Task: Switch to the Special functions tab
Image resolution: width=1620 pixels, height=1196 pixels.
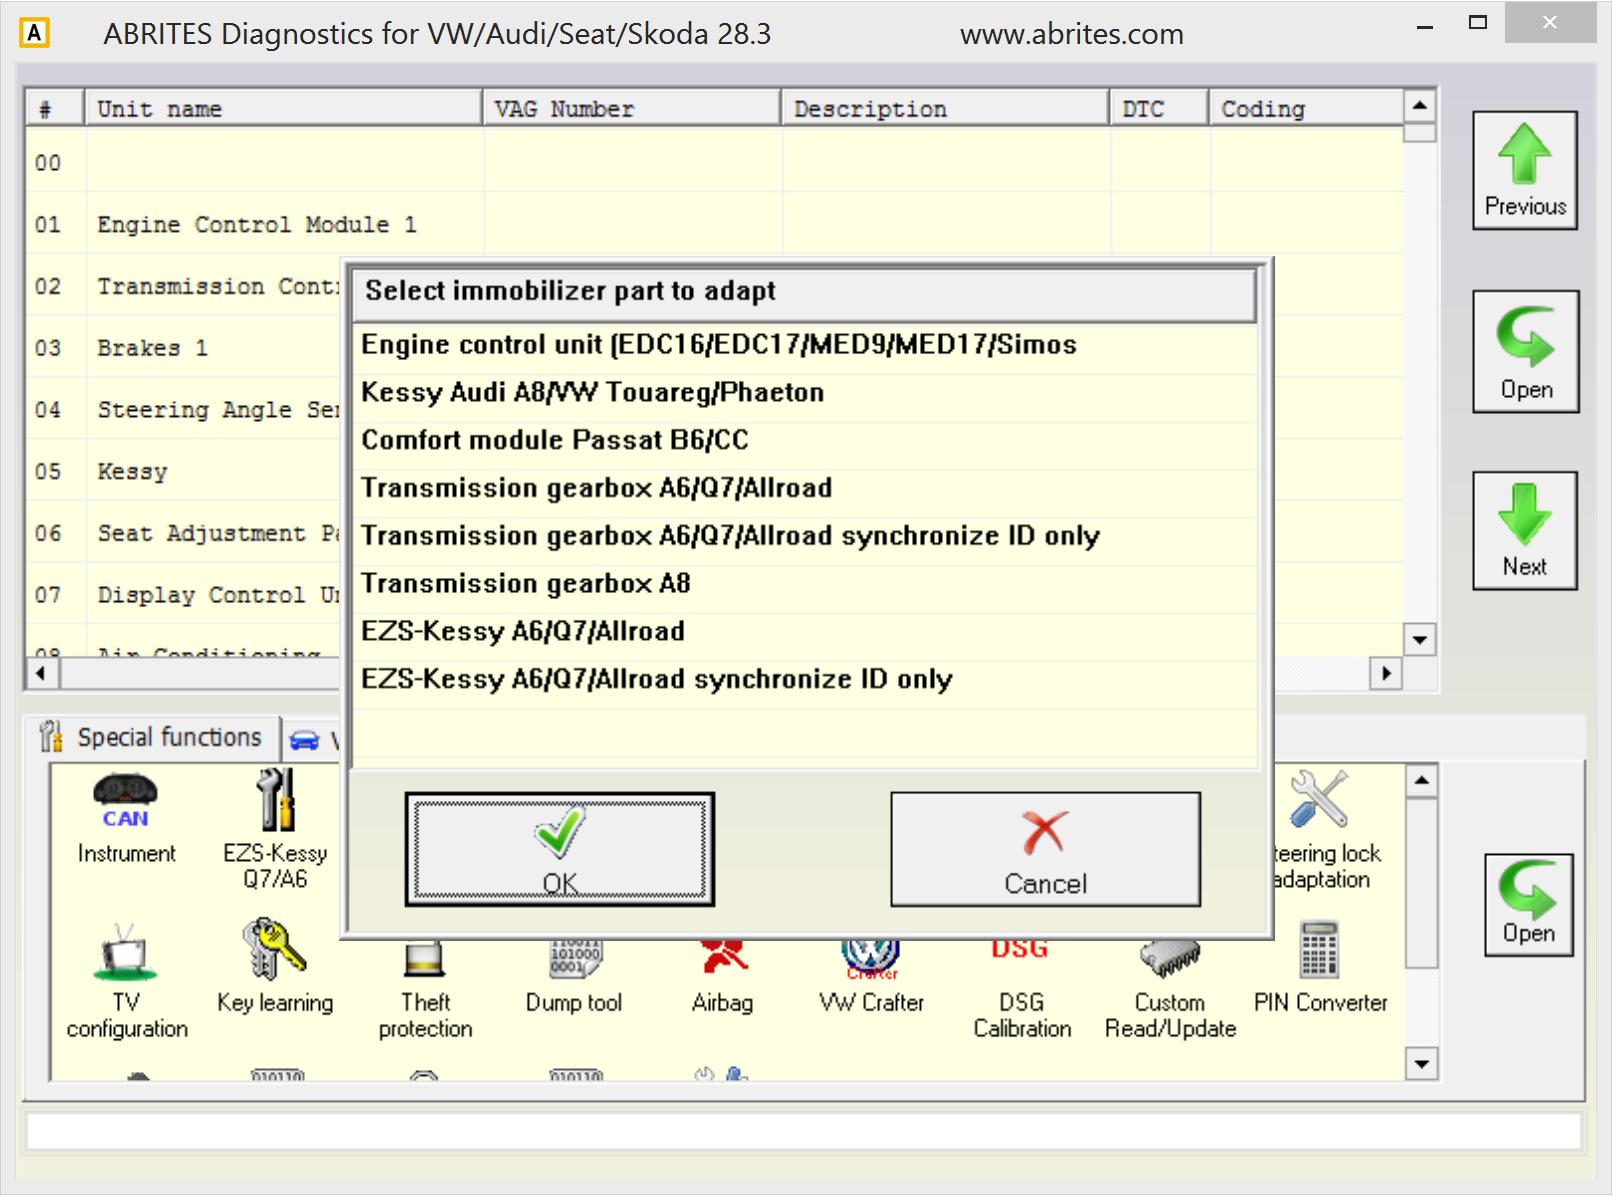Action: (x=152, y=738)
